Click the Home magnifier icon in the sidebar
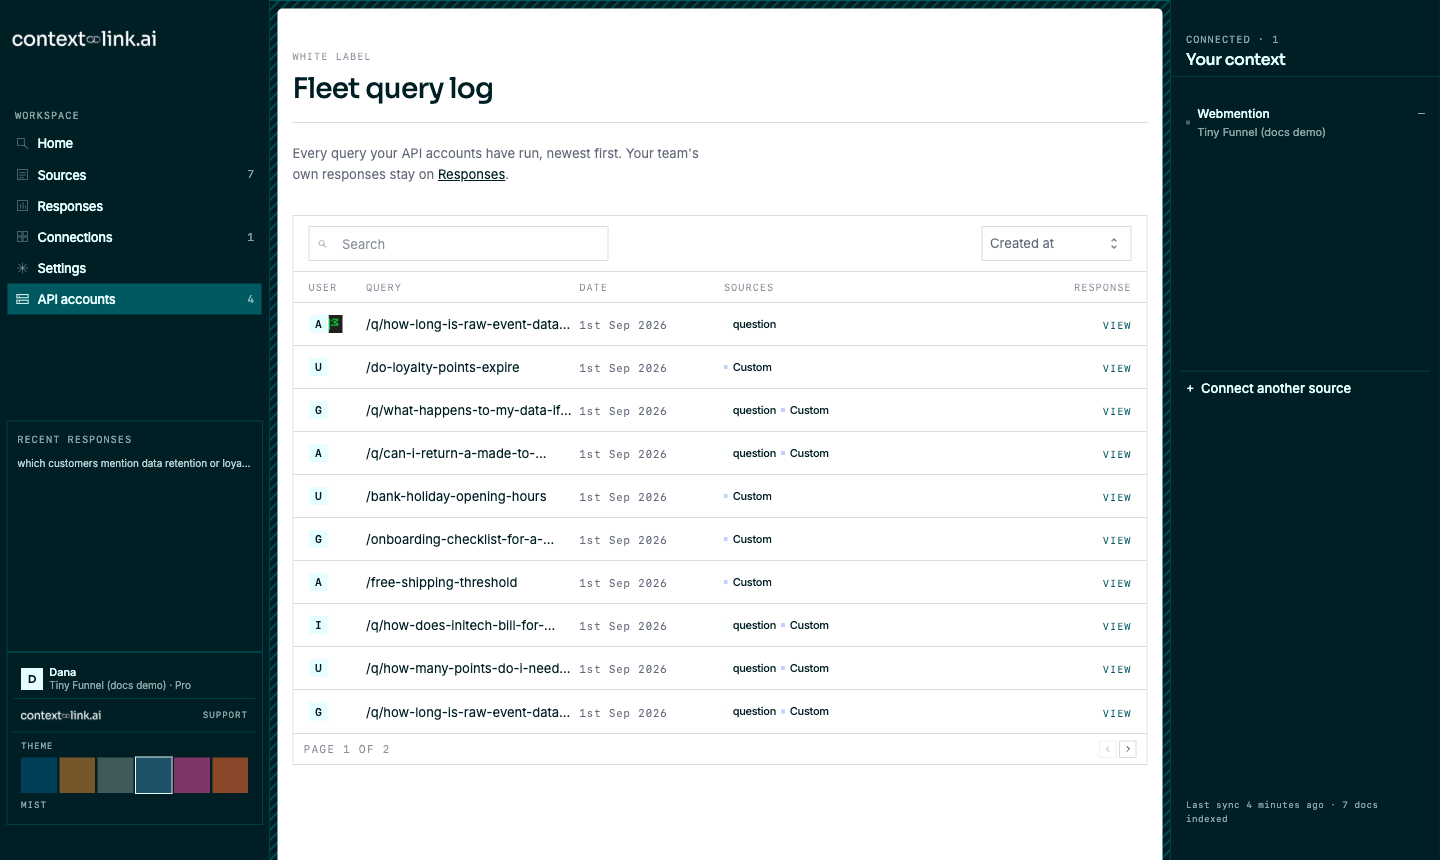1440x860 pixels. pos(22,143)
